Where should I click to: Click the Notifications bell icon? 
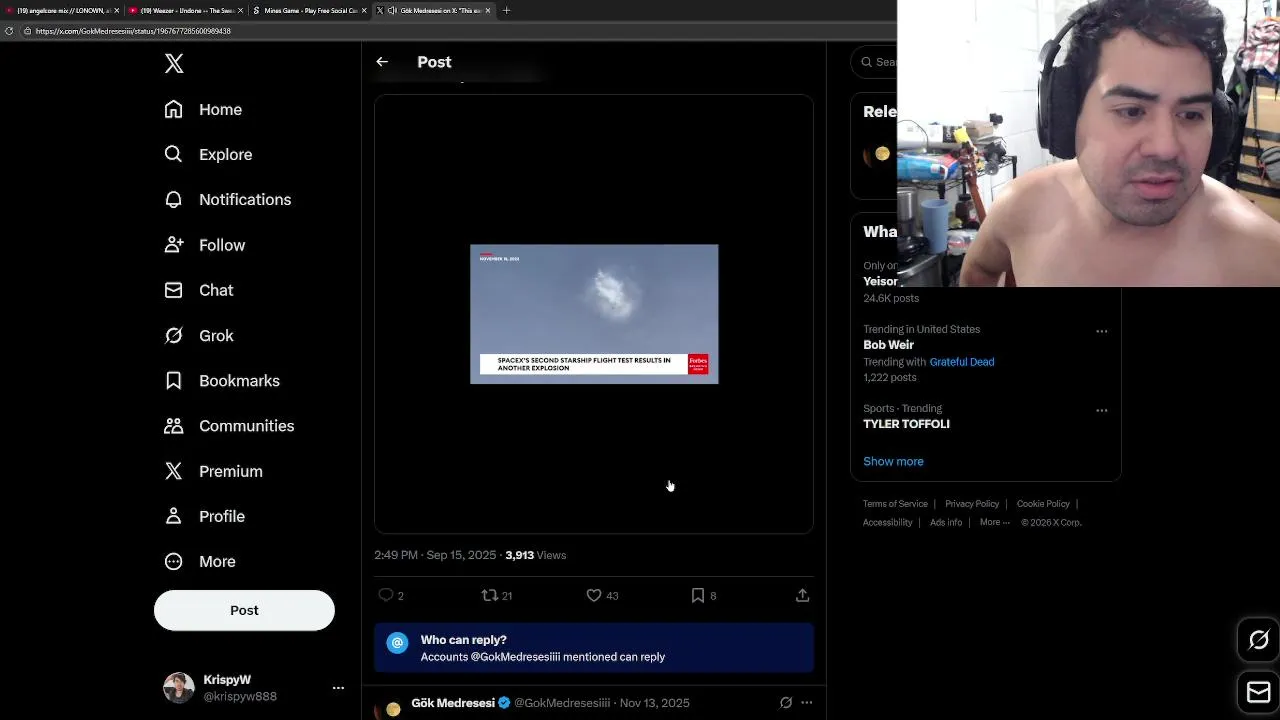click(174, 199)
